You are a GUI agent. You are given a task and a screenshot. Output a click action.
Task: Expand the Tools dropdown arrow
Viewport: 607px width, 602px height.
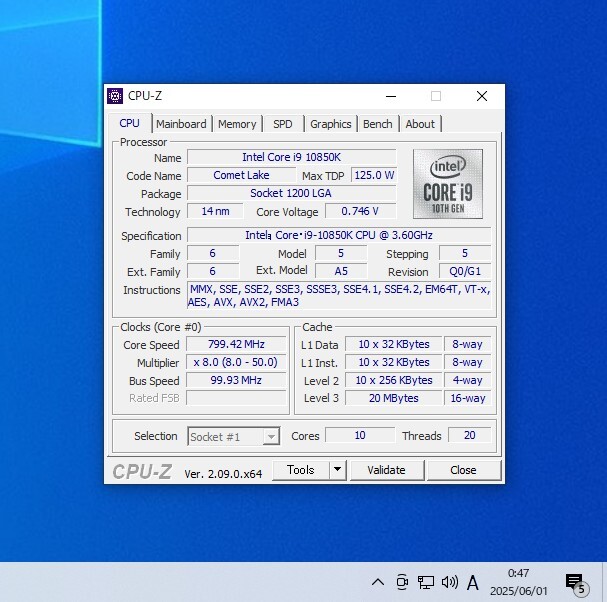click(338, 470)
